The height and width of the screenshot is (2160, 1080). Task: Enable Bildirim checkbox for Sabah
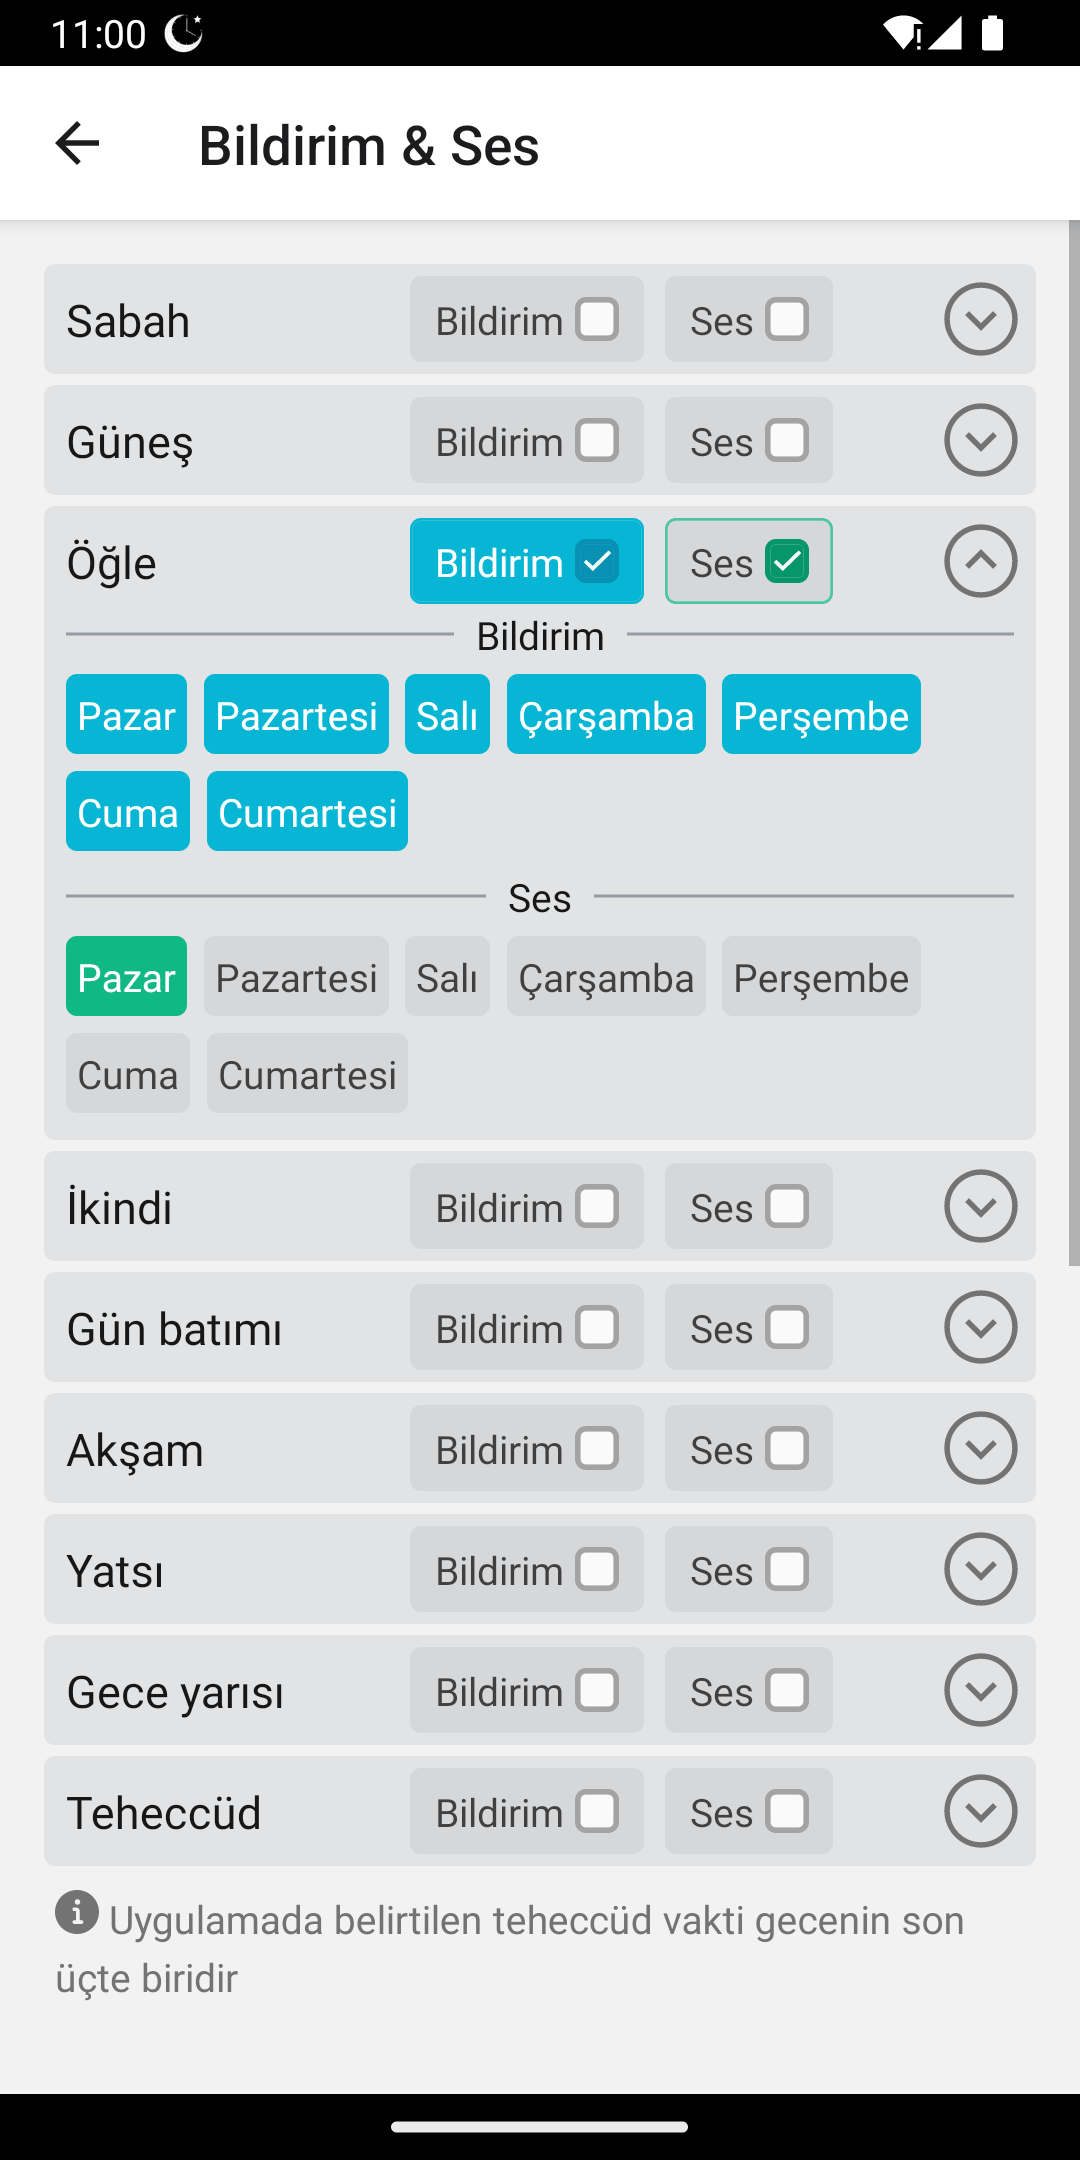[x=597, y=320]
